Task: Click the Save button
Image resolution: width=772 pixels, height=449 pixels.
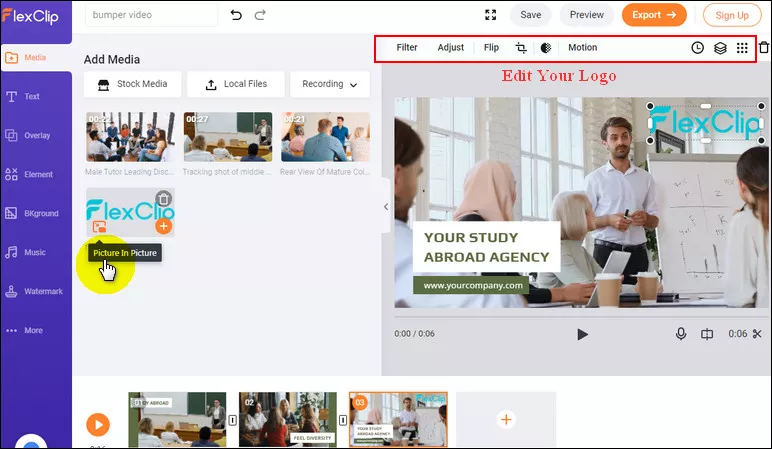Action: [531, 15]
